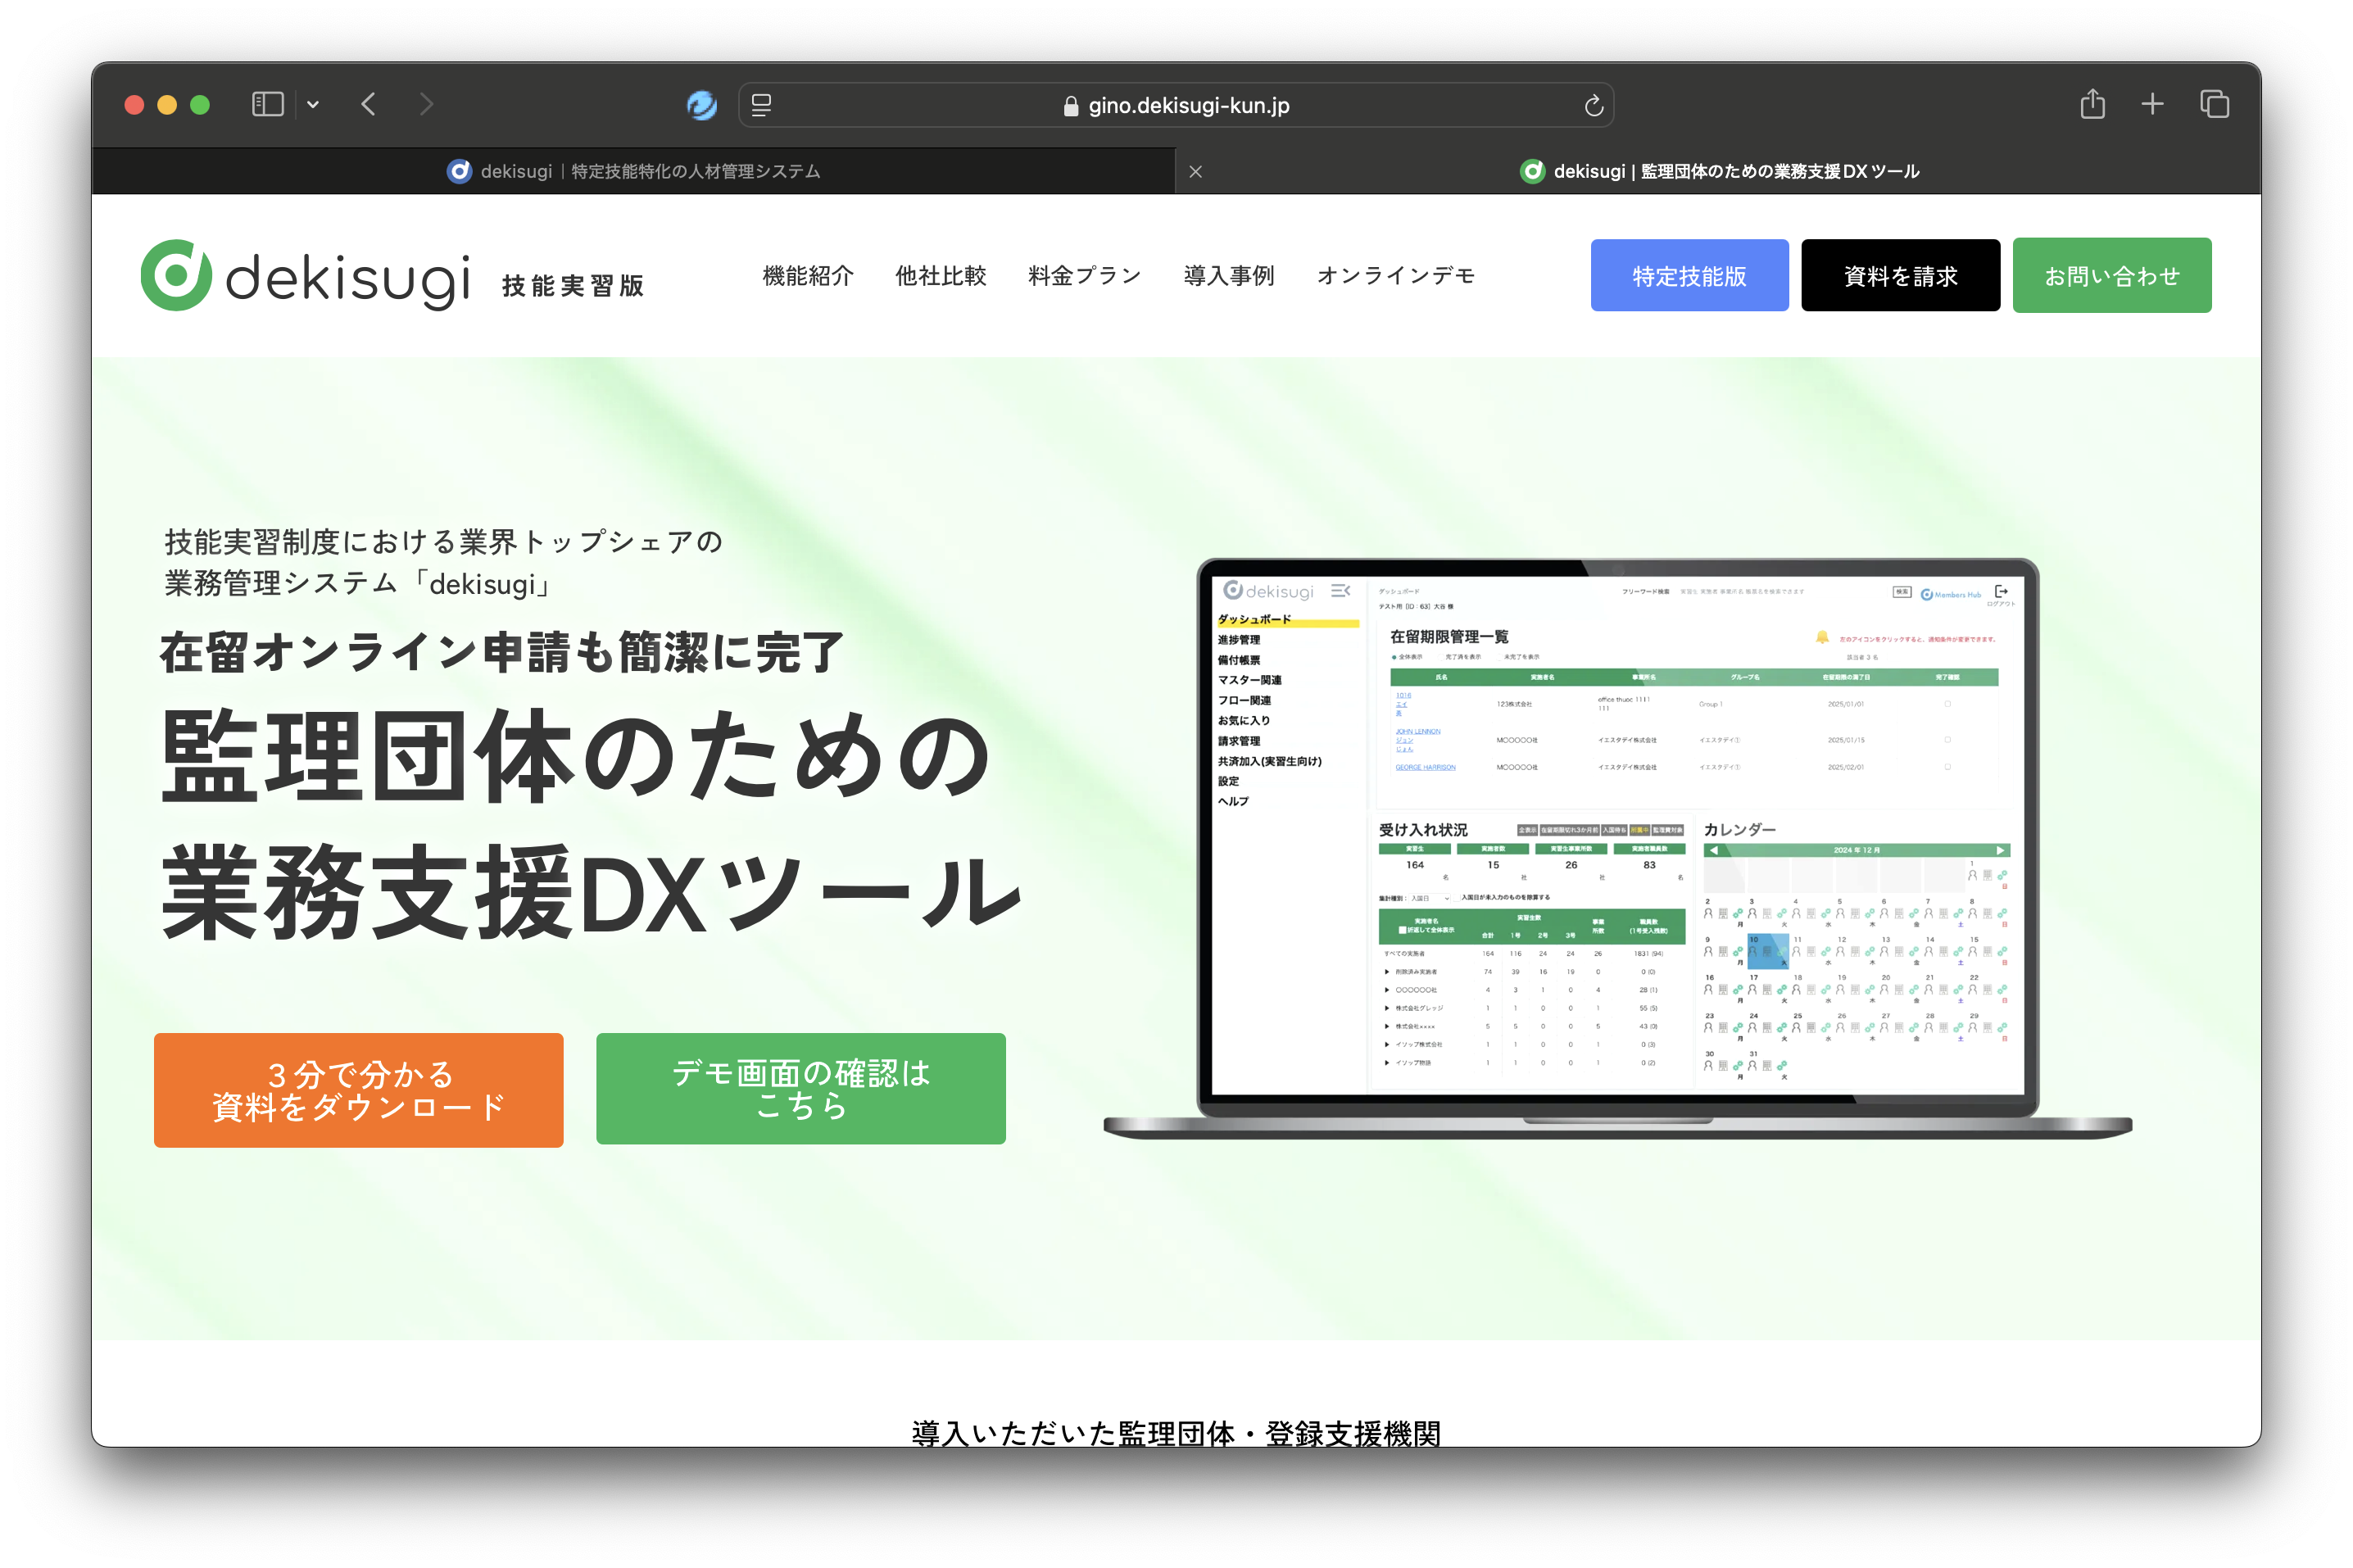
Task: Open the Share icon in Safari toolbar
Action: coord(2092,103)
